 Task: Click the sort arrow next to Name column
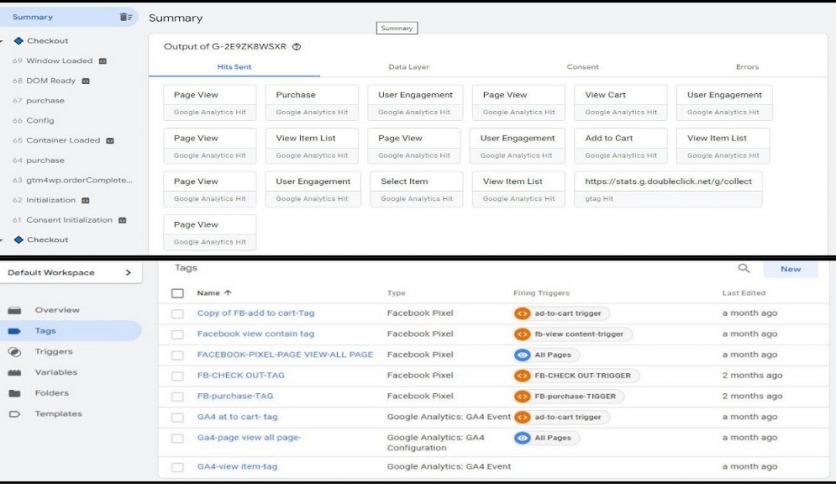[x=228, y=293]
